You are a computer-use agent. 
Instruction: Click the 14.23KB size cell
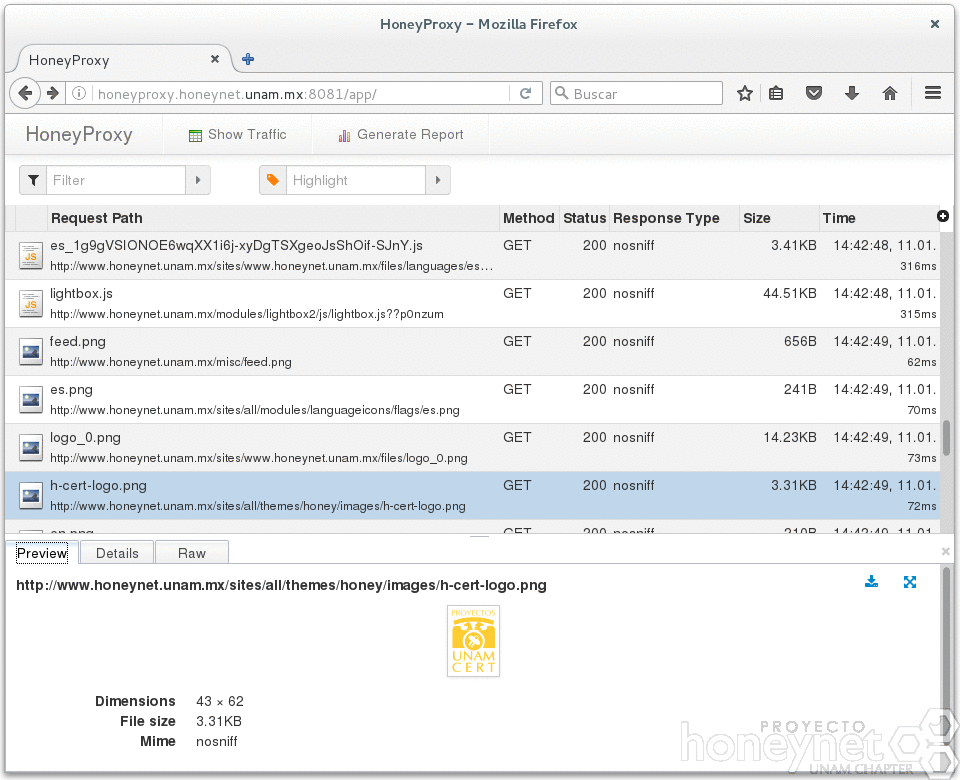[790, 437]
